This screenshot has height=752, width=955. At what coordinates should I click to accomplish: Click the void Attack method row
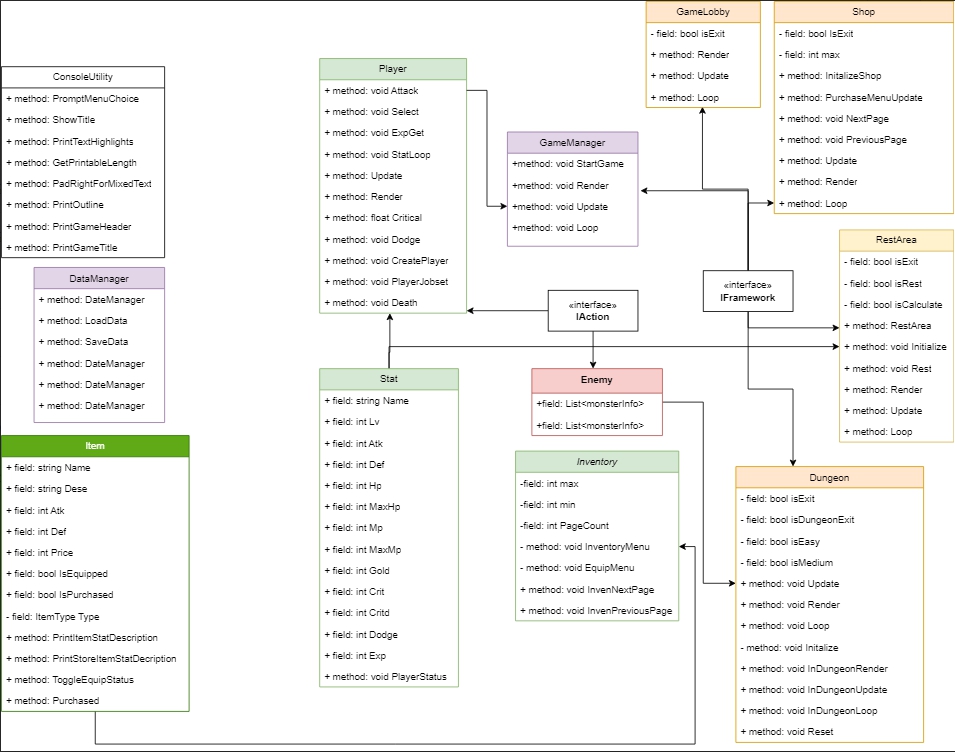click(393, 91)
